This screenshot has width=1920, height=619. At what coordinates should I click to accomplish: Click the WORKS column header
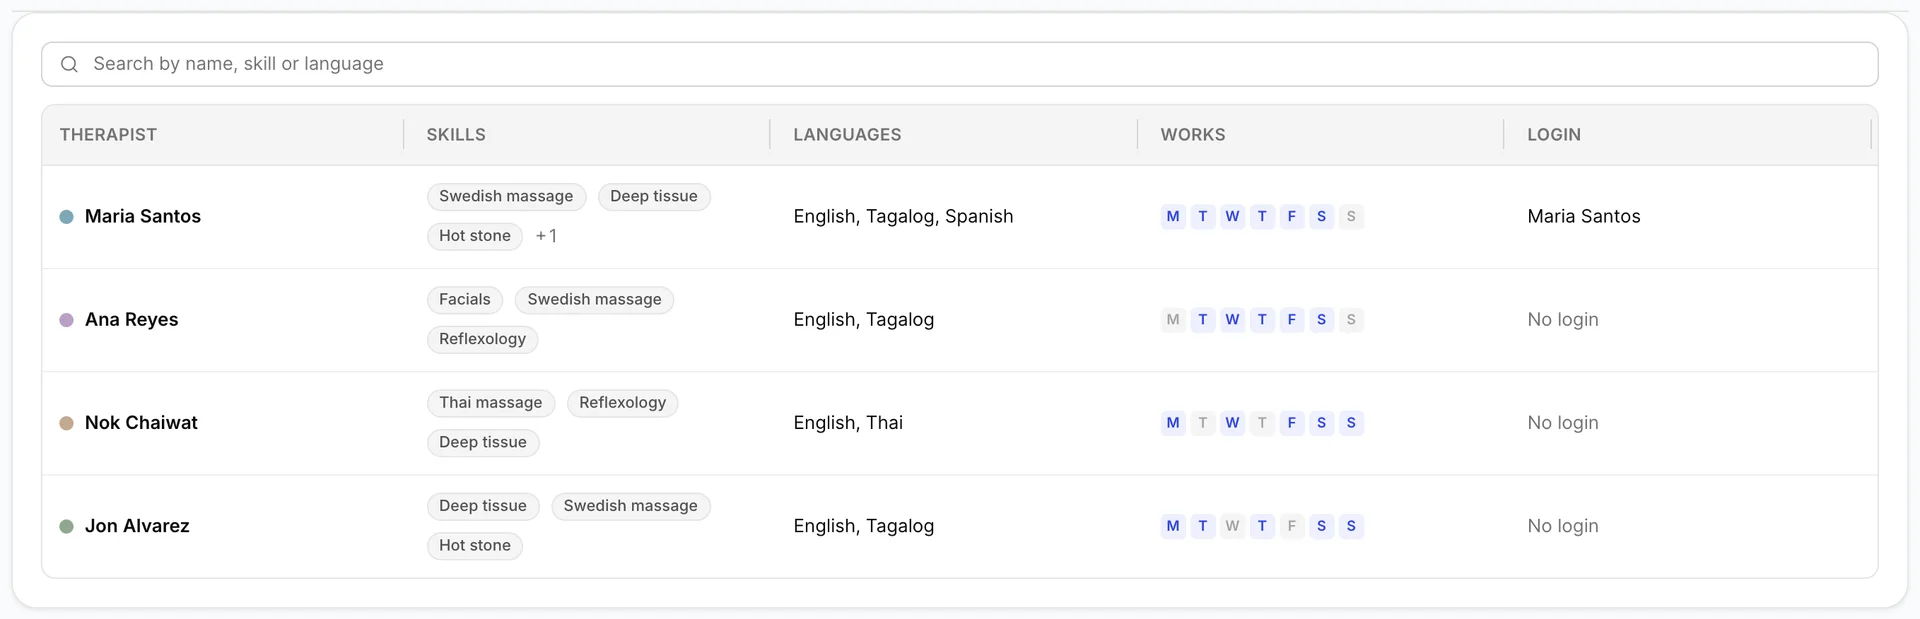(1193, 135)
